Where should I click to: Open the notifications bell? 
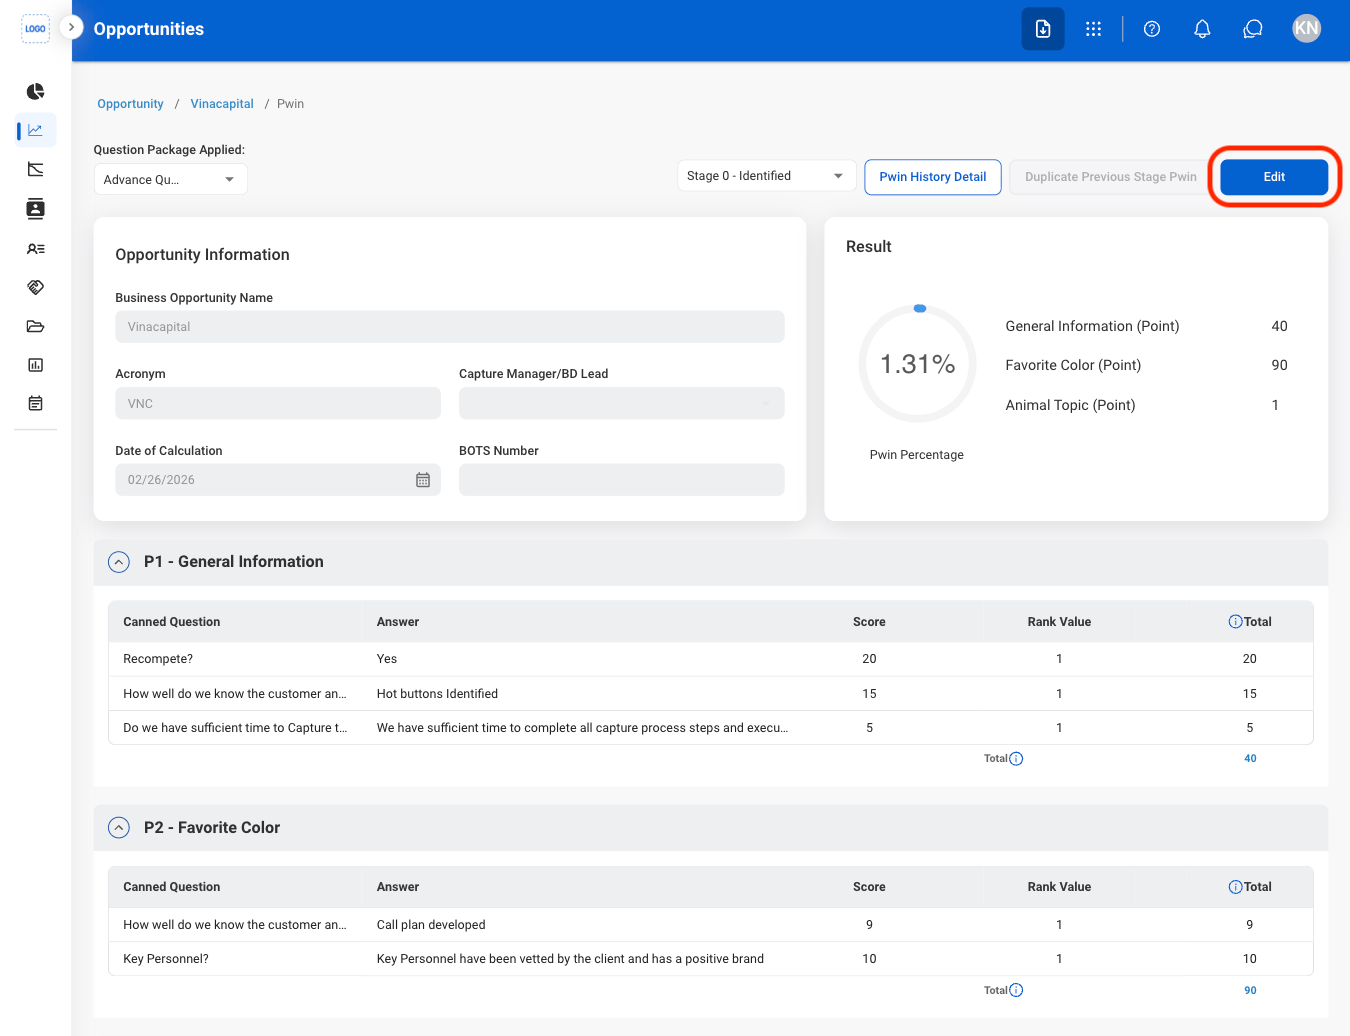pos(1202,29)
